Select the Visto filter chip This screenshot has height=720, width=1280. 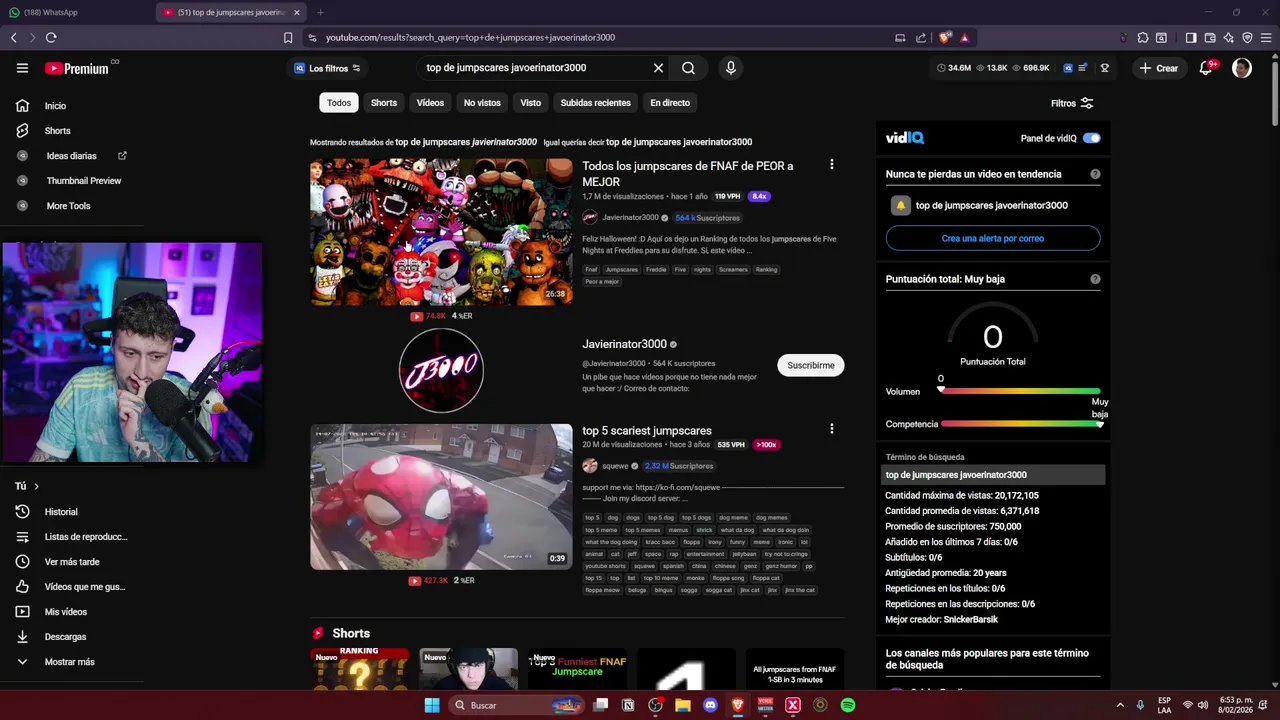coord(531,103)
